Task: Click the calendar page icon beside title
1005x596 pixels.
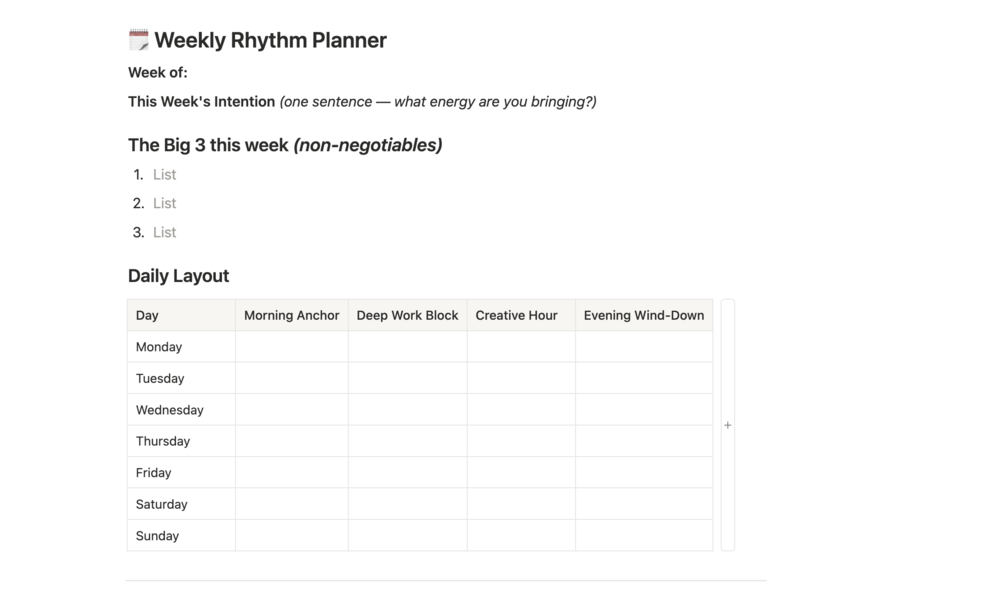Action: (138, 40)
